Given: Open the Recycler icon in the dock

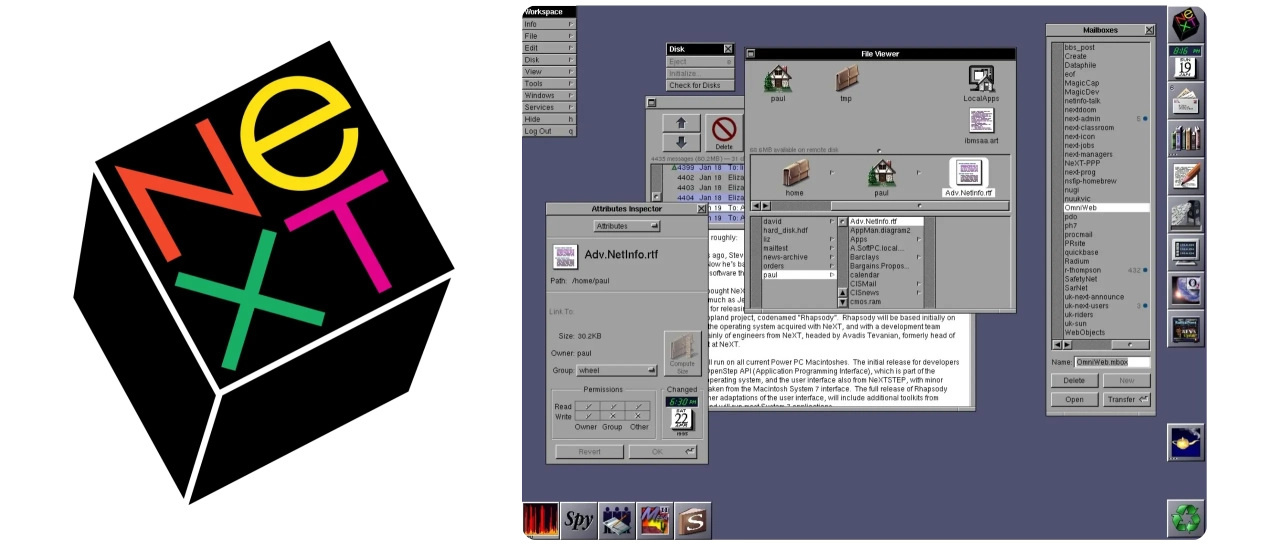Looking at the screenshot, I should click(1186, 518).
